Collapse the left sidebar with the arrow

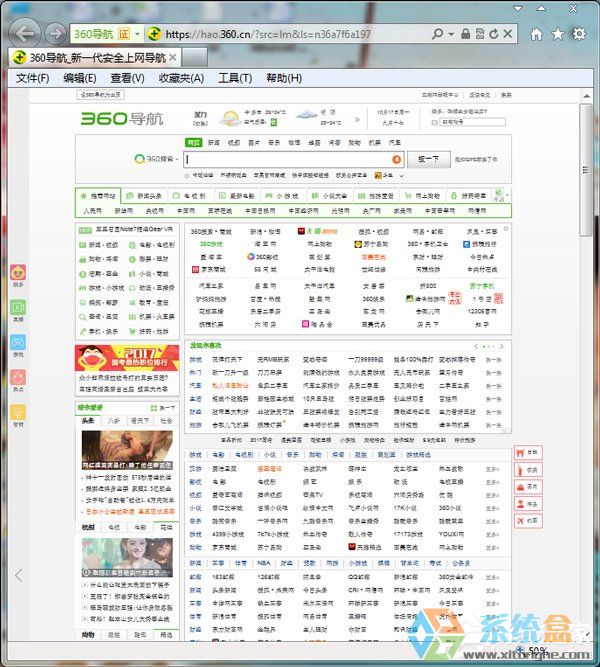(x=18, y=576)
